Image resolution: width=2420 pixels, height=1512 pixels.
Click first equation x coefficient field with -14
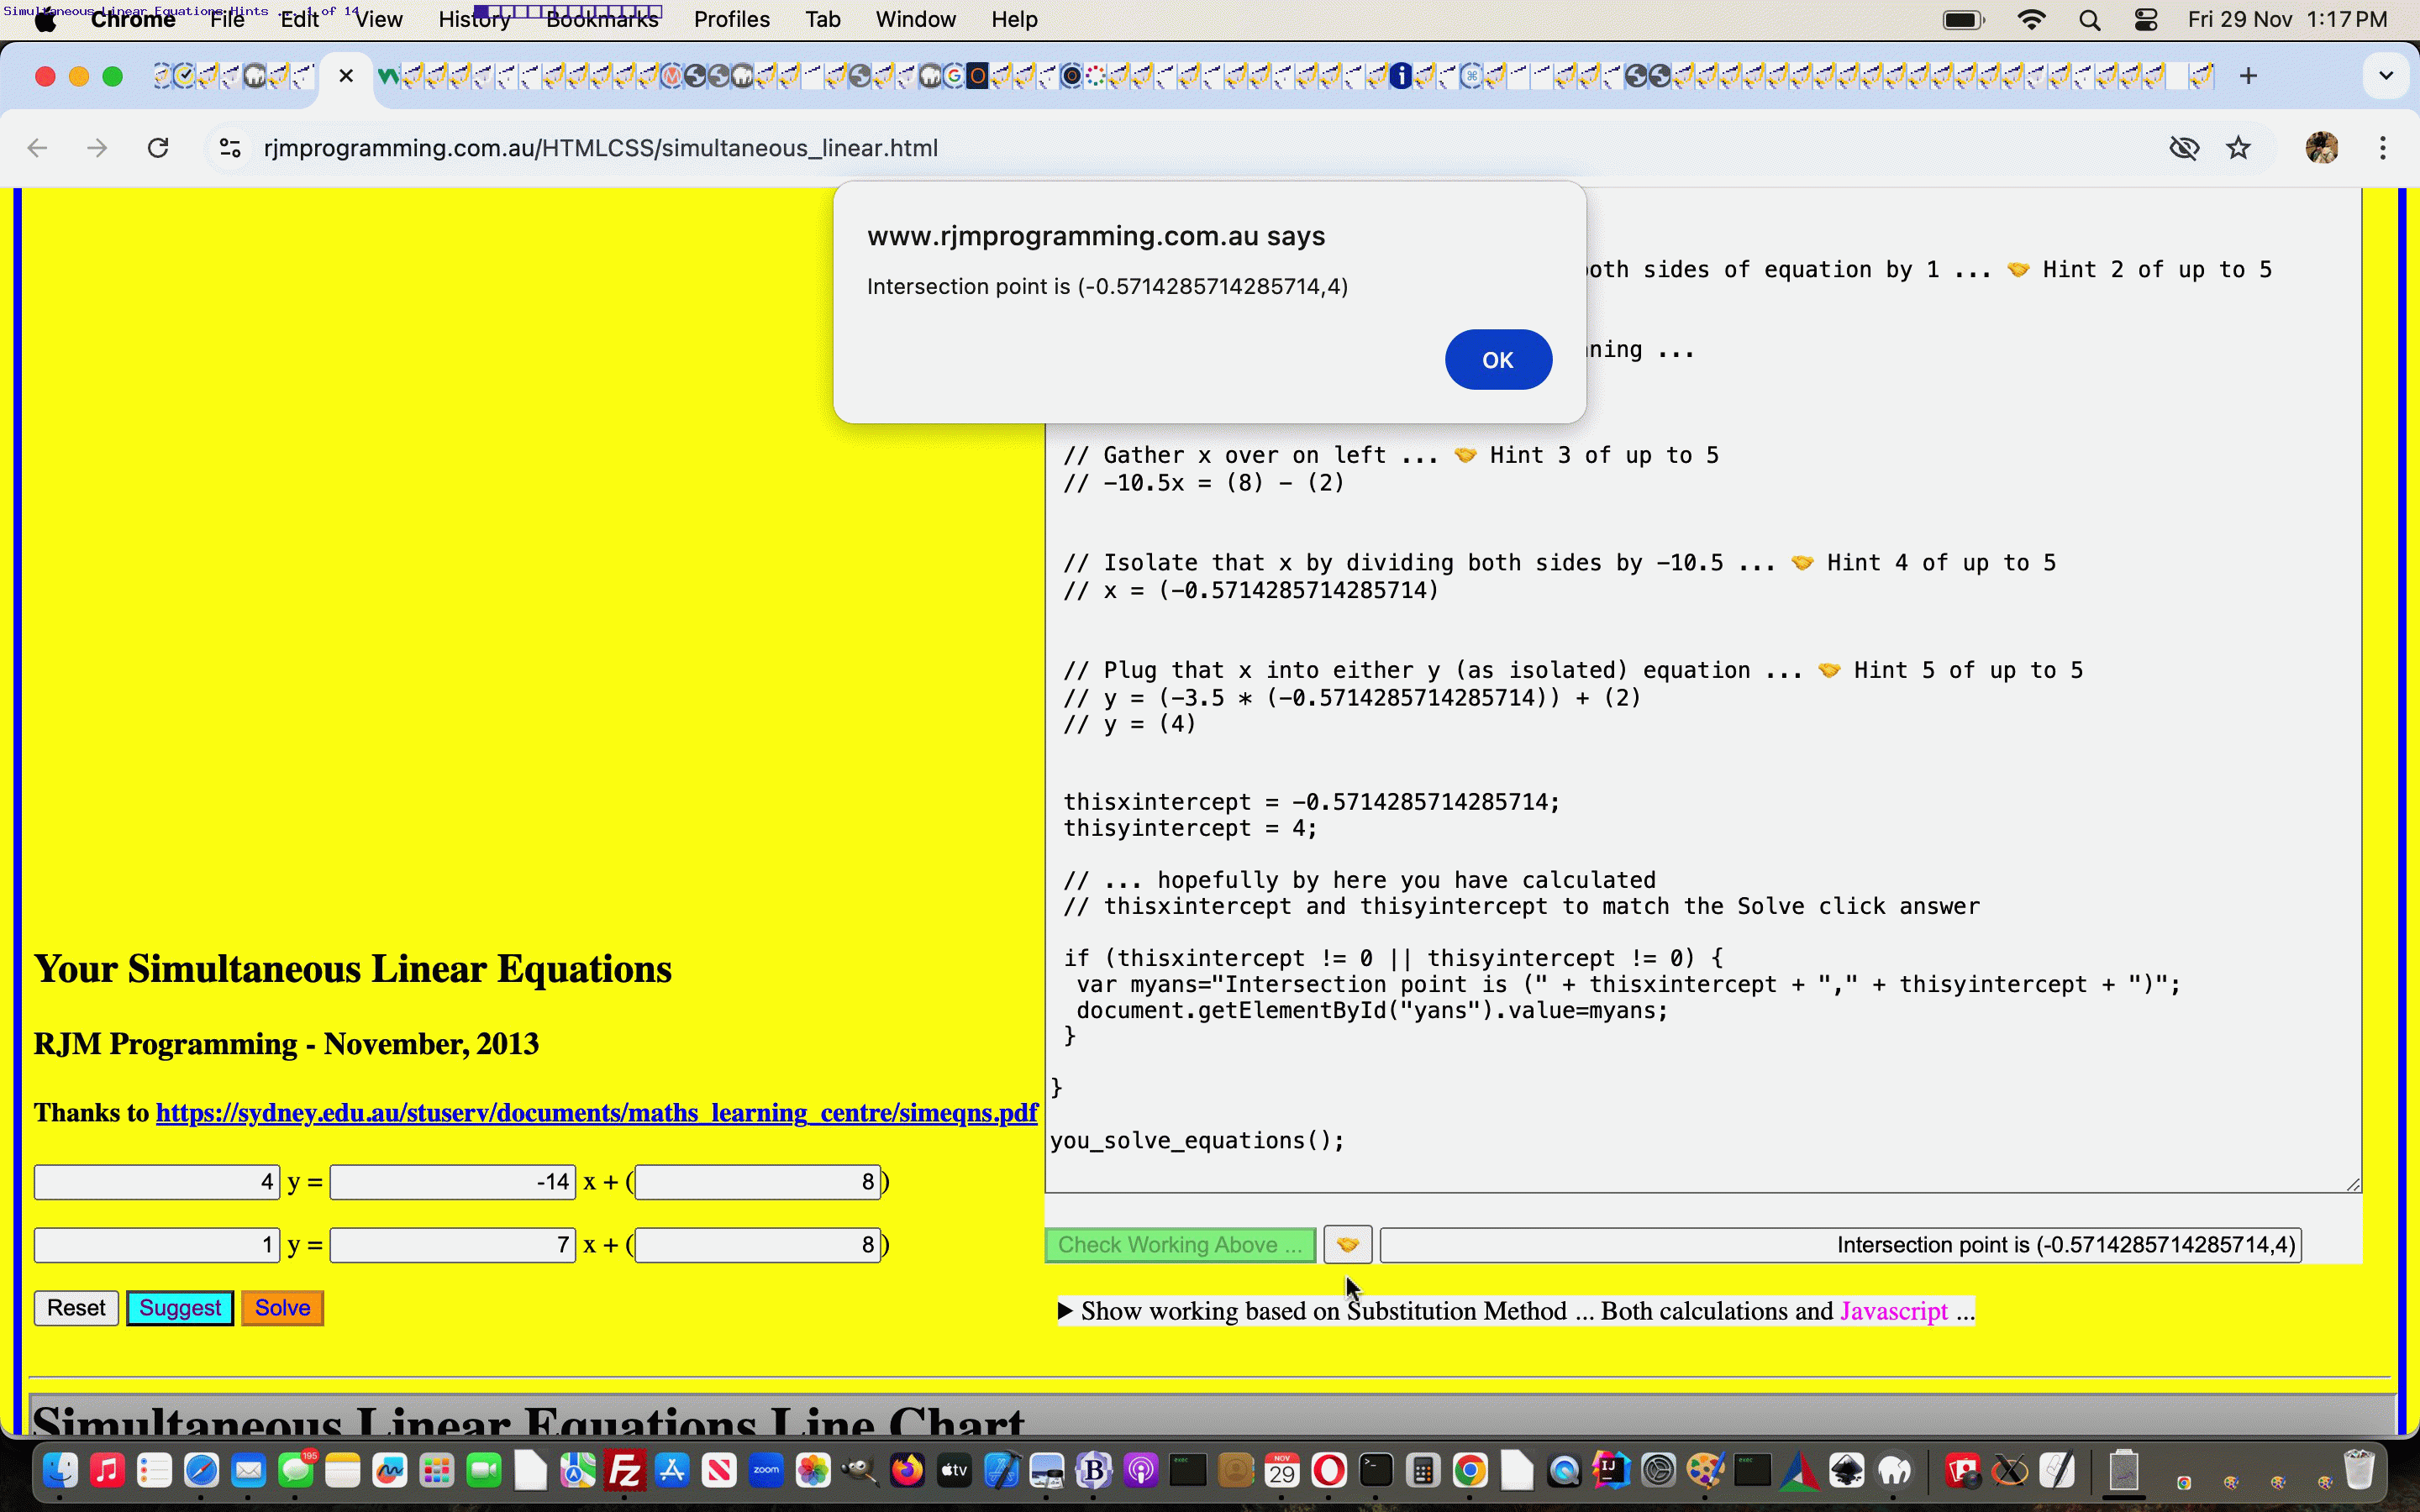click(x=453, y=1182)
